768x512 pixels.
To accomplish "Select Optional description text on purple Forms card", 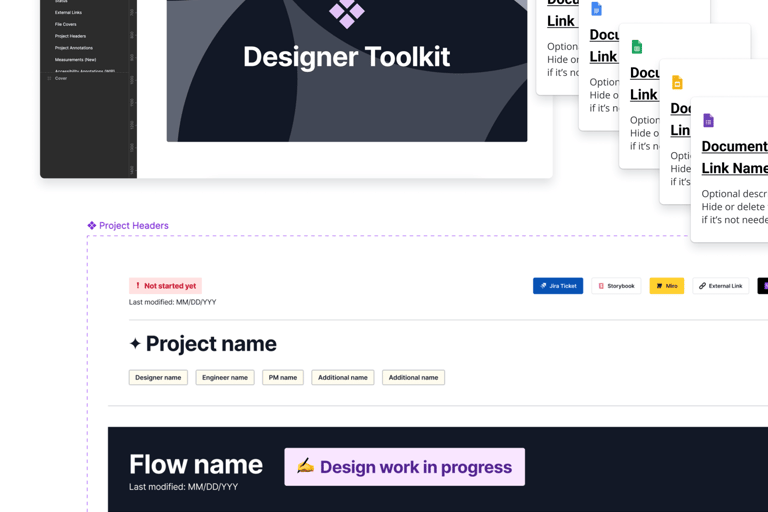I will (x=735, y=207).
